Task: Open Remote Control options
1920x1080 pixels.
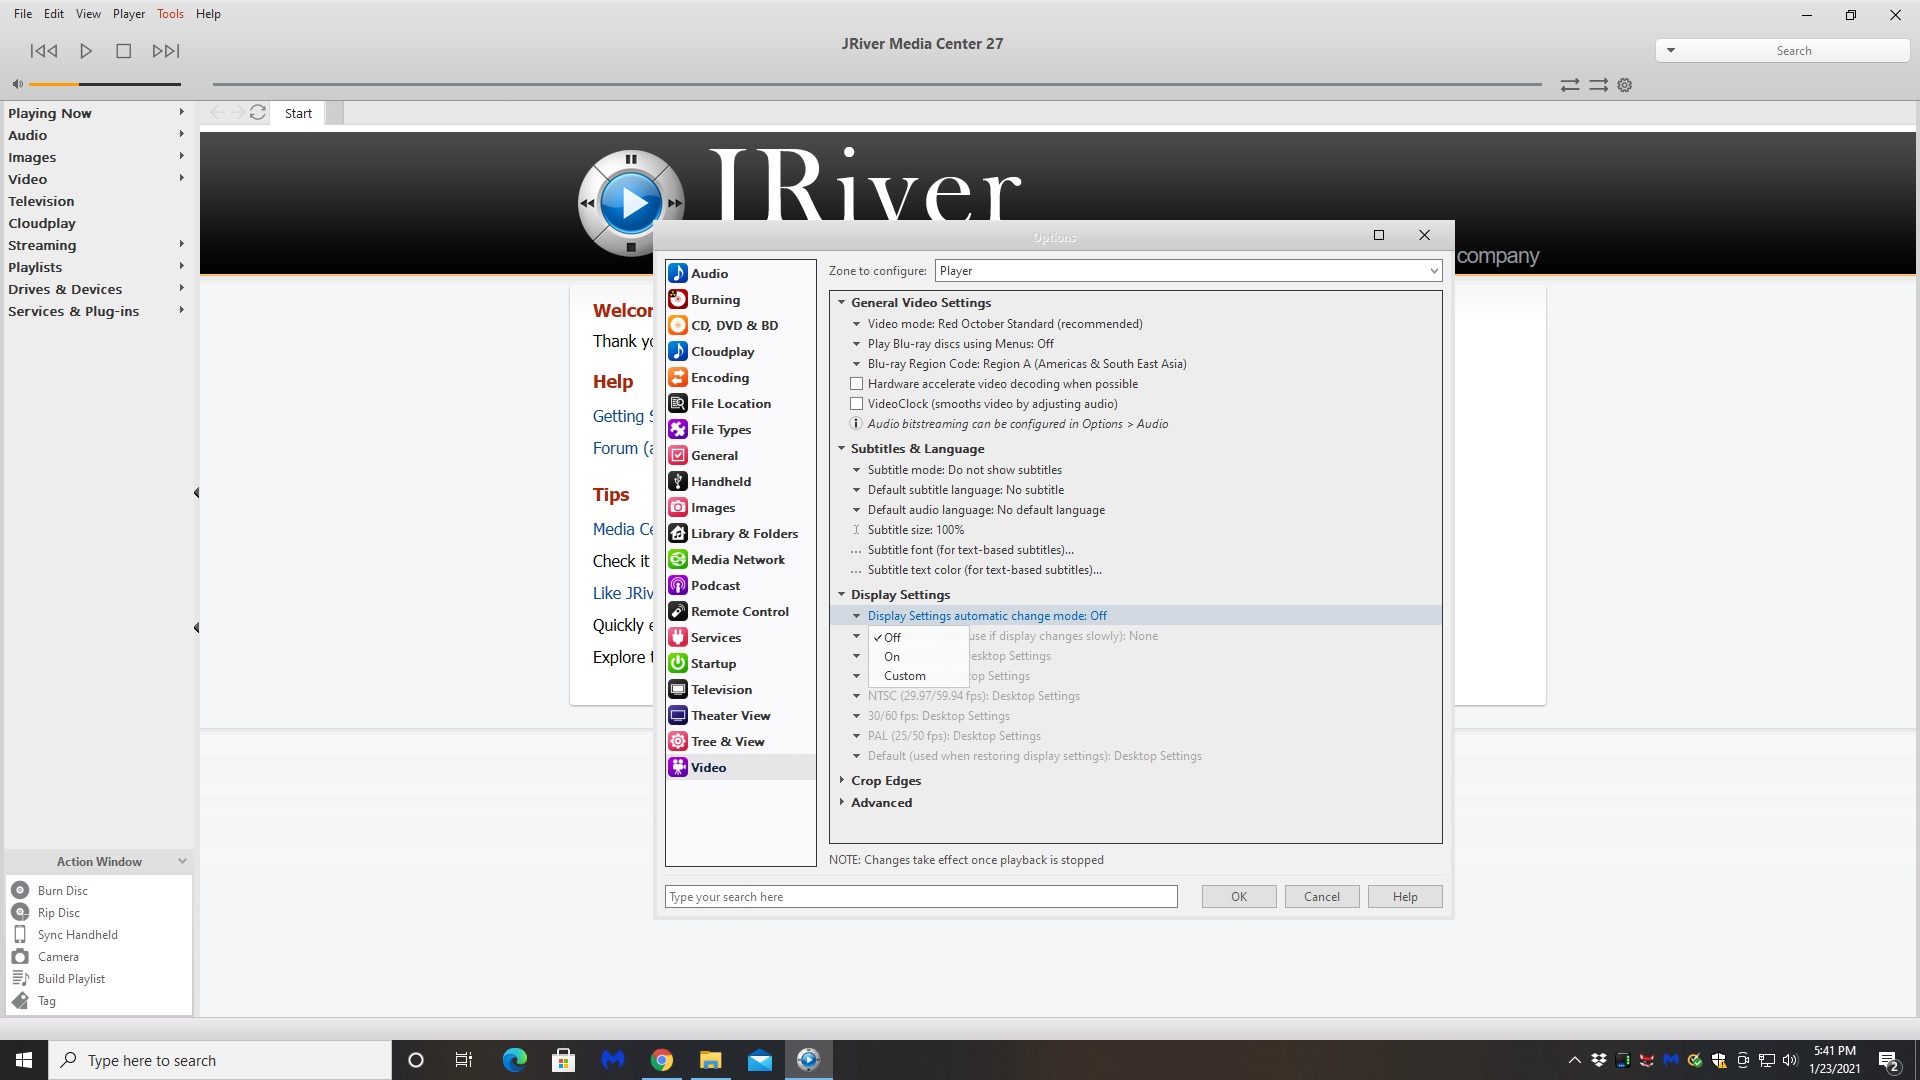Action: coord(740,611)
